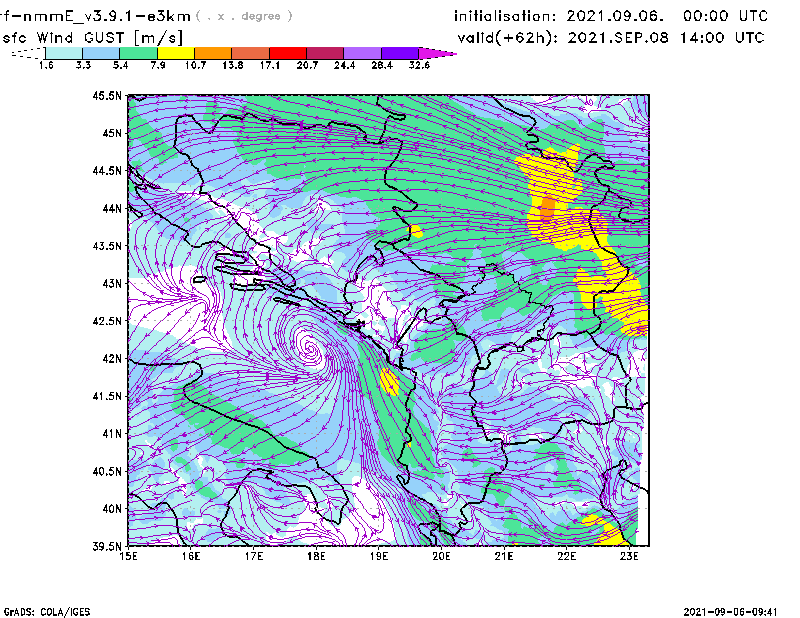The height and width of the screenshot is (618, 800).
Task: Click the 15E longitude label
Action: pyautogui.click(x=128, y=556)
